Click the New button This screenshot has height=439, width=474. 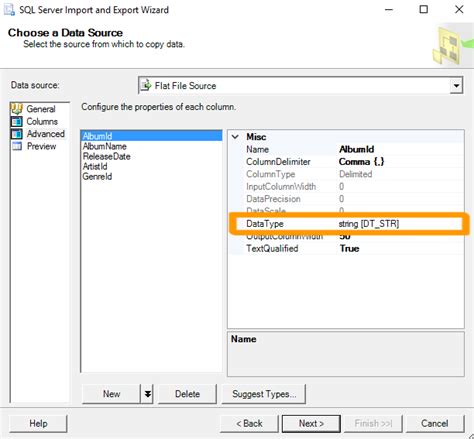click(x=111, y=394)
